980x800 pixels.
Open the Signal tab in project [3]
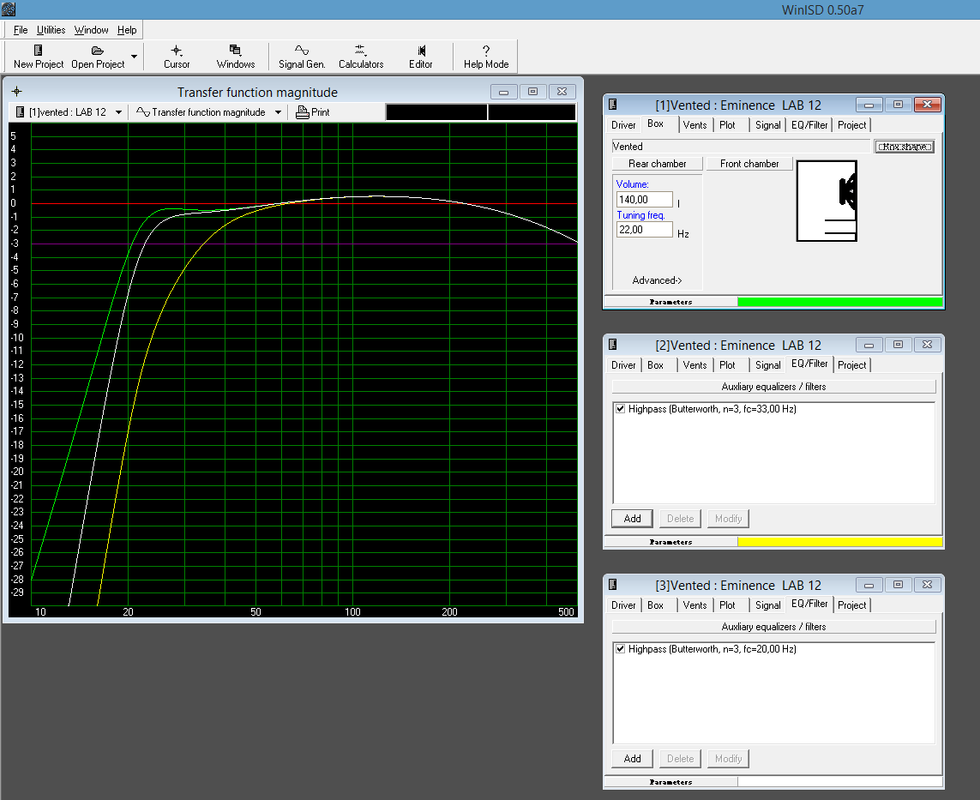click(x=768, y=605)
